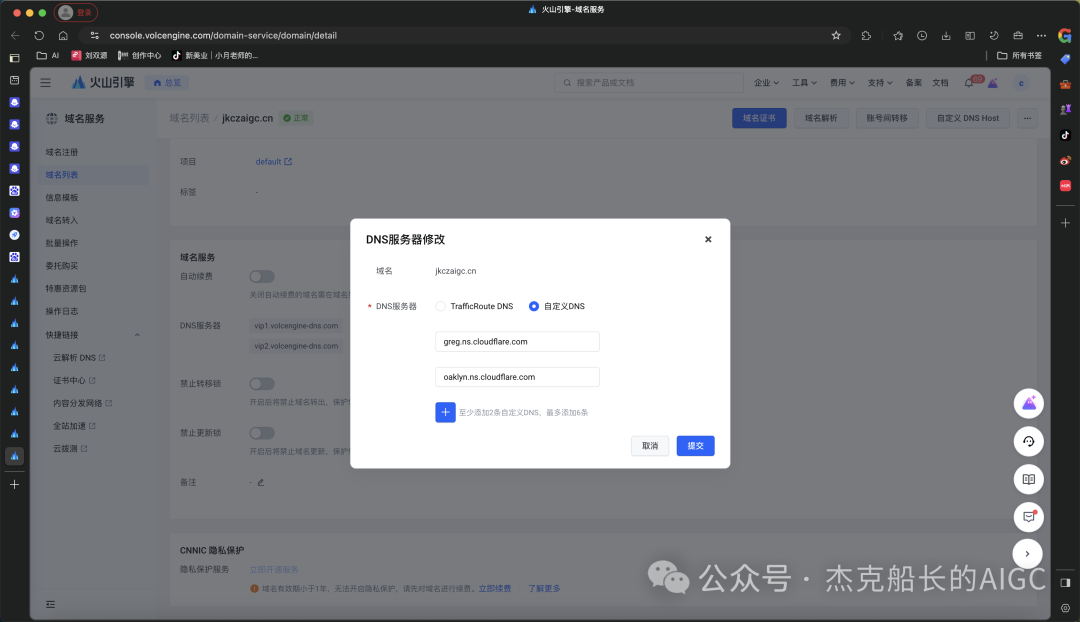This screenshot has width=1080, height=622.
Task: Open the 总览 home button
Action: point(167,83)
